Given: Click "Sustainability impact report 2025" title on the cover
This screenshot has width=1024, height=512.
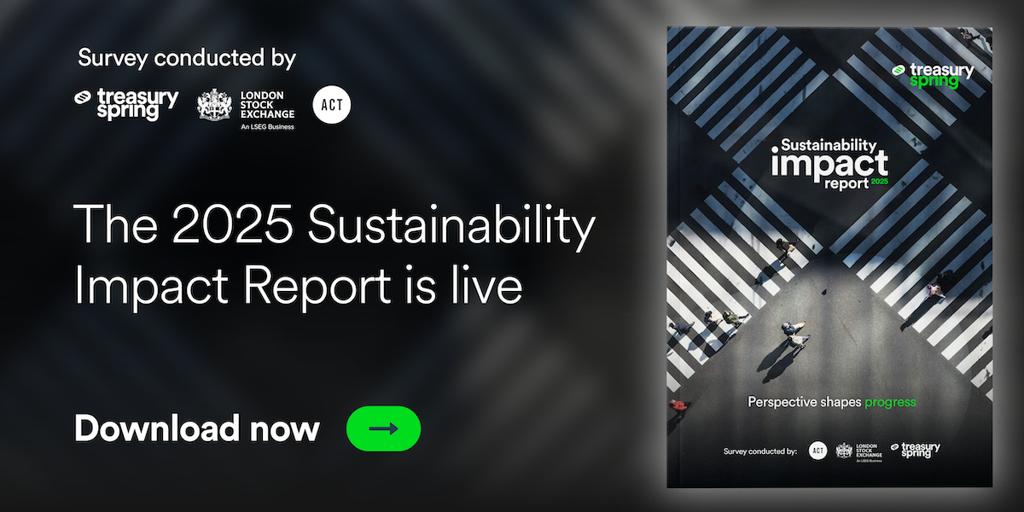Looking at the screenshot, I should [829, 163].
